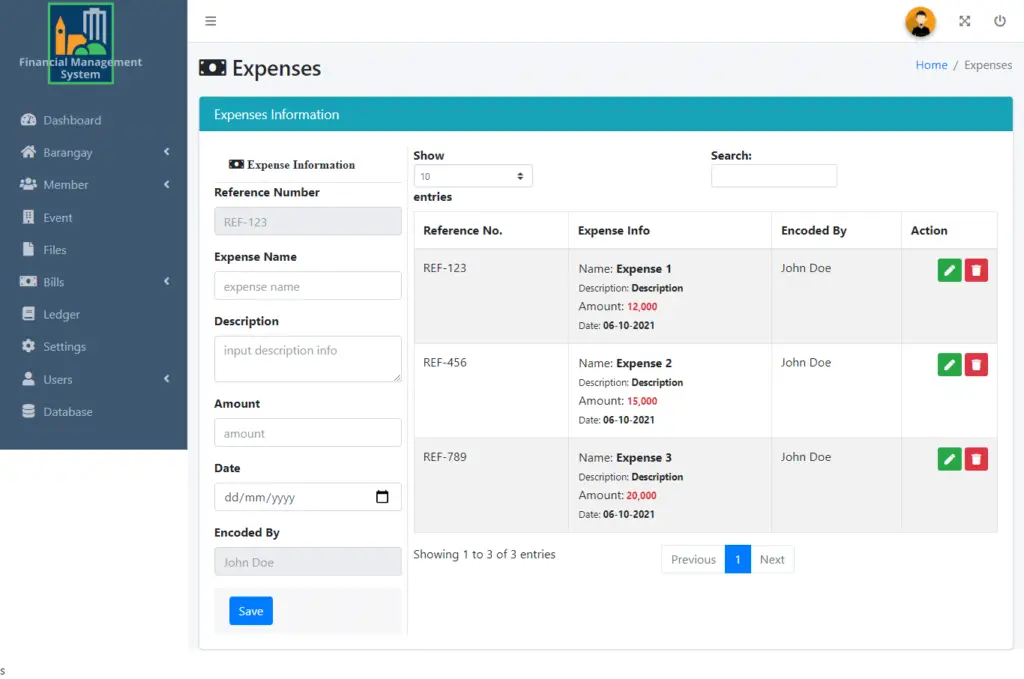Open calendar picker in the Date field
This screenshot has height=679, width=1024.
coord(383,496)
